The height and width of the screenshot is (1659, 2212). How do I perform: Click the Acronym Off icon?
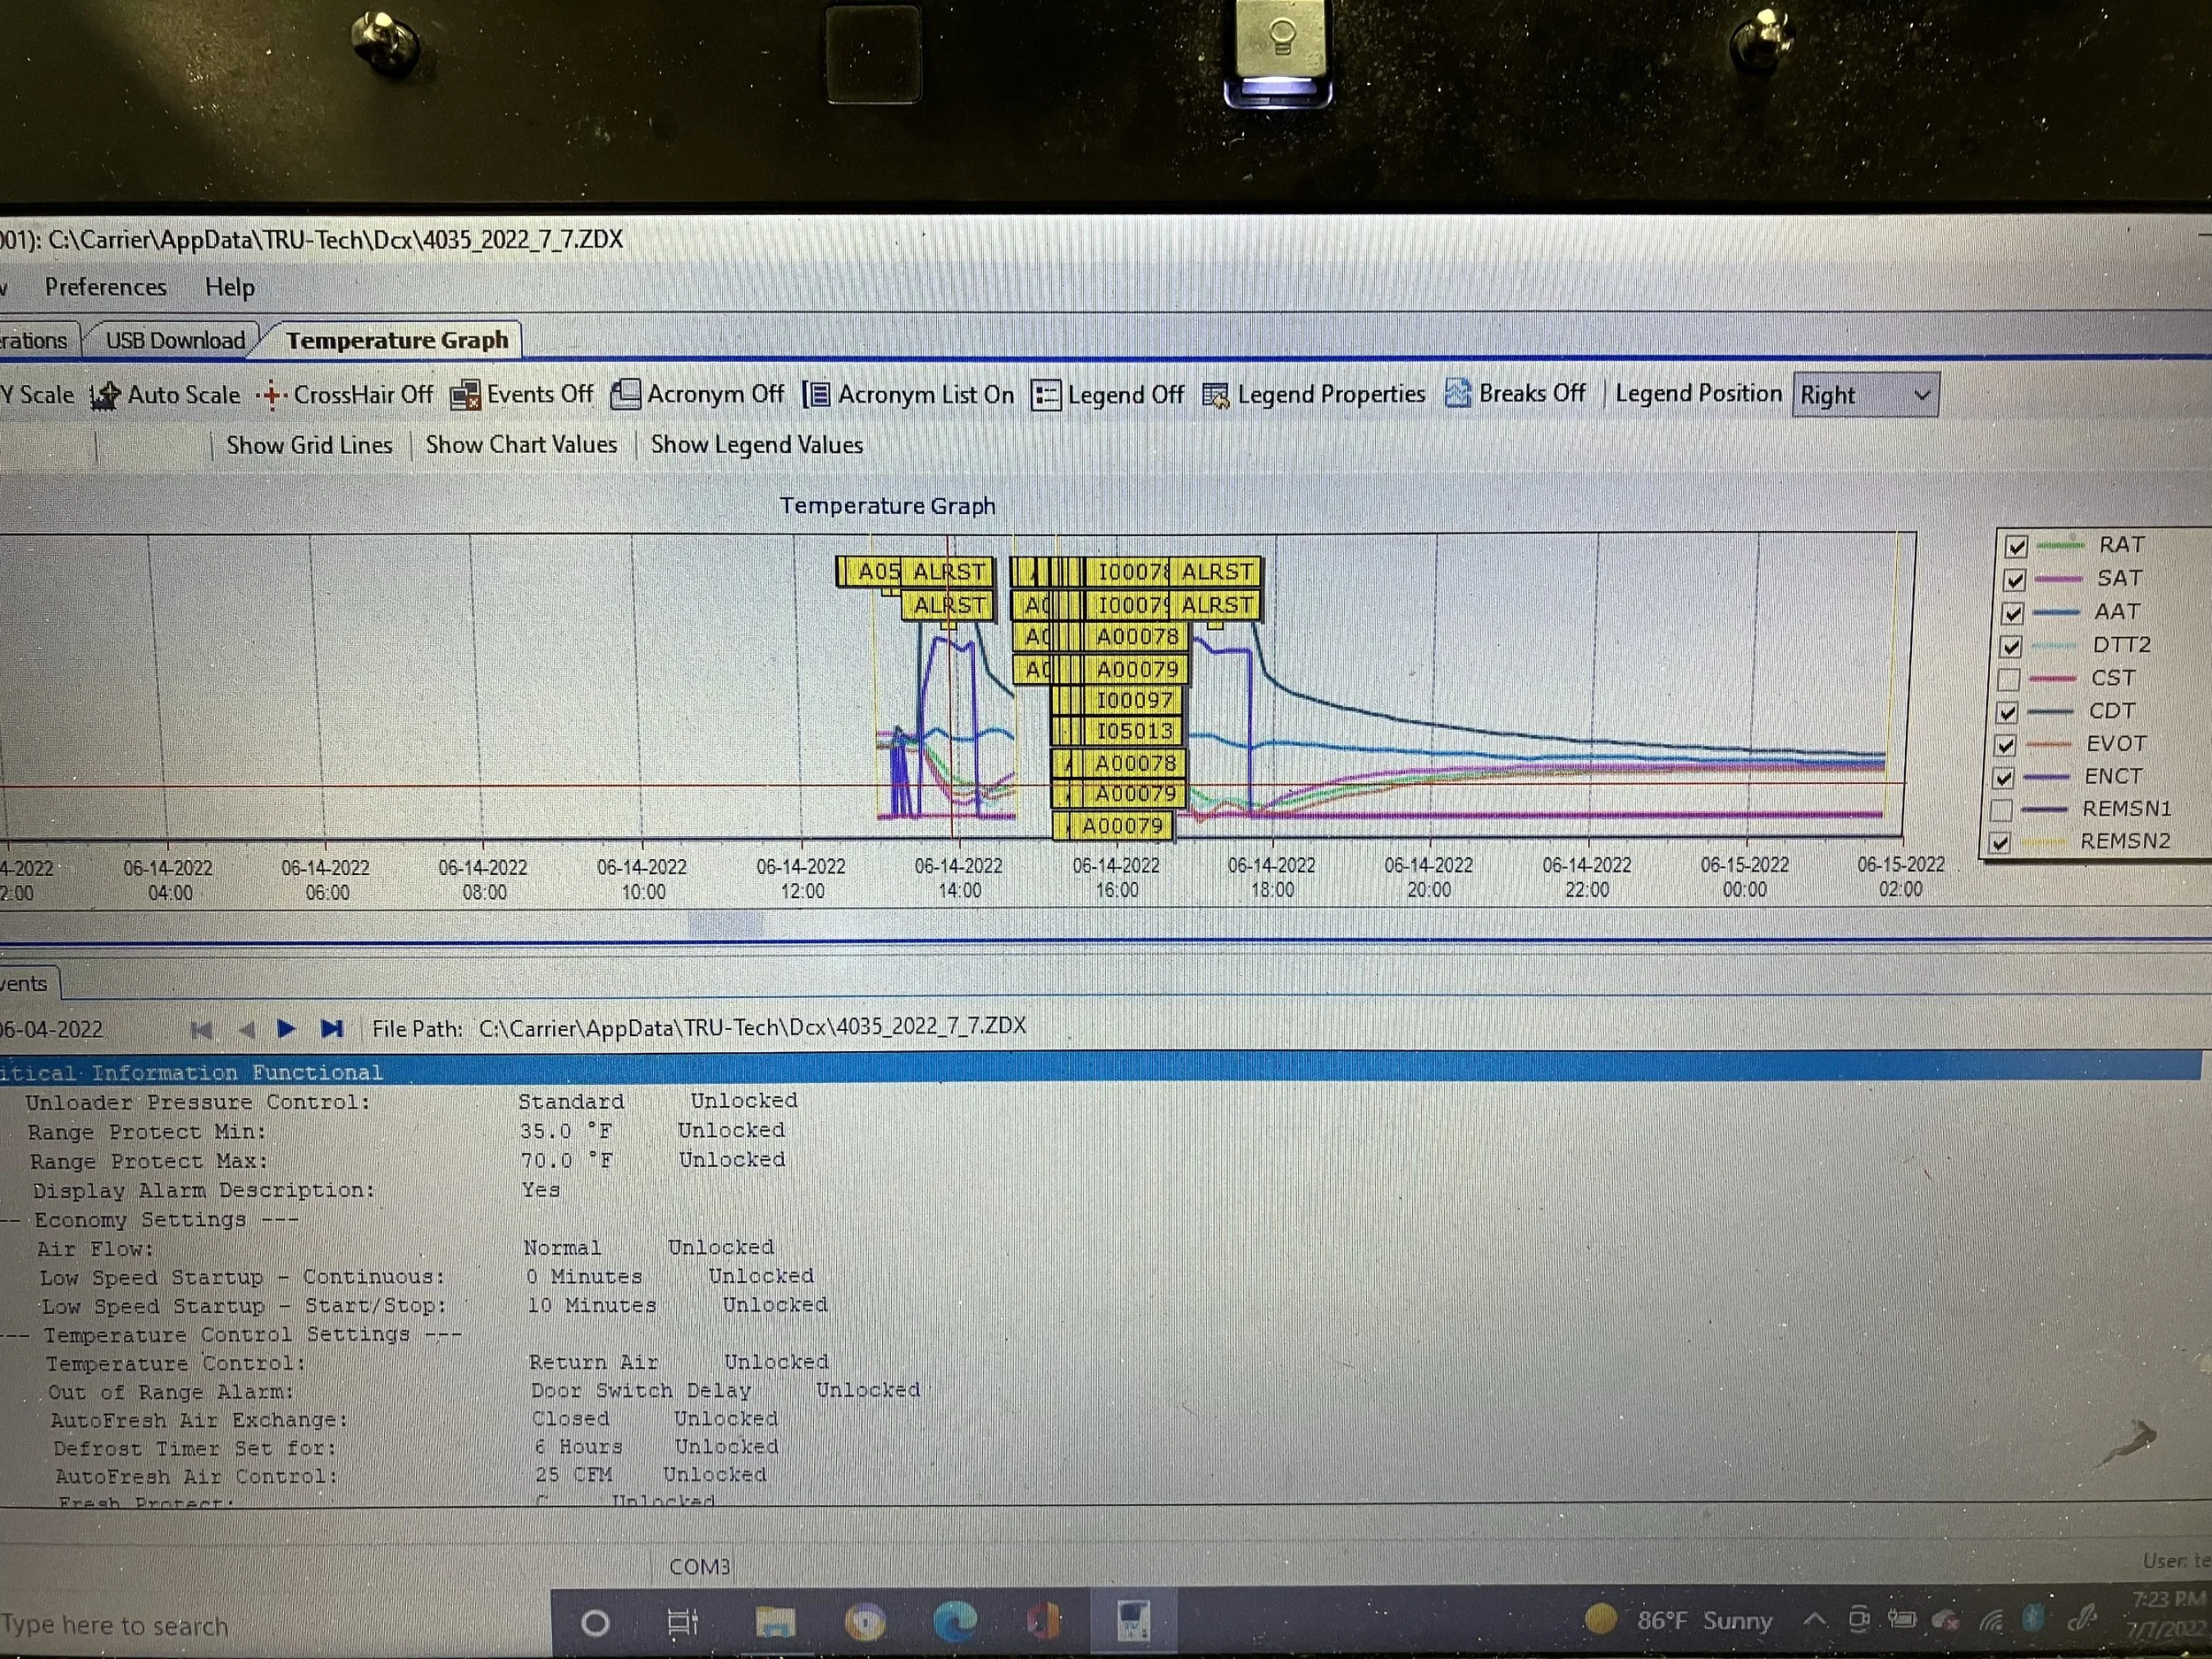[626, 394]
